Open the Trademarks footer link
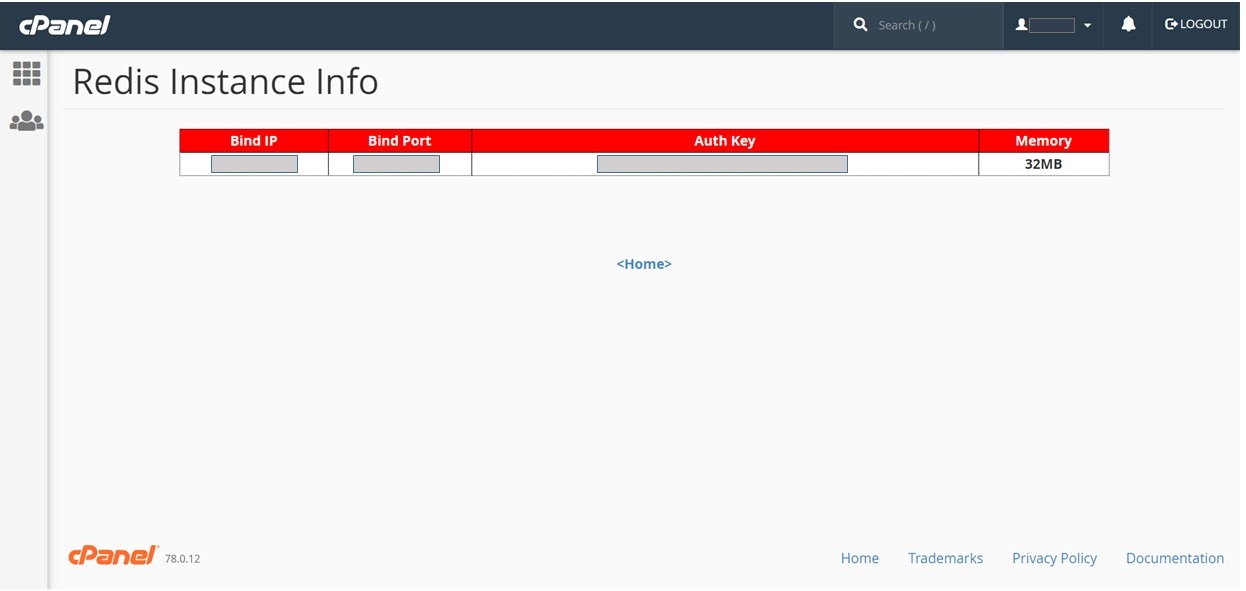The width and height of the screenshot is (1246, 591). (x=945, y=558)
